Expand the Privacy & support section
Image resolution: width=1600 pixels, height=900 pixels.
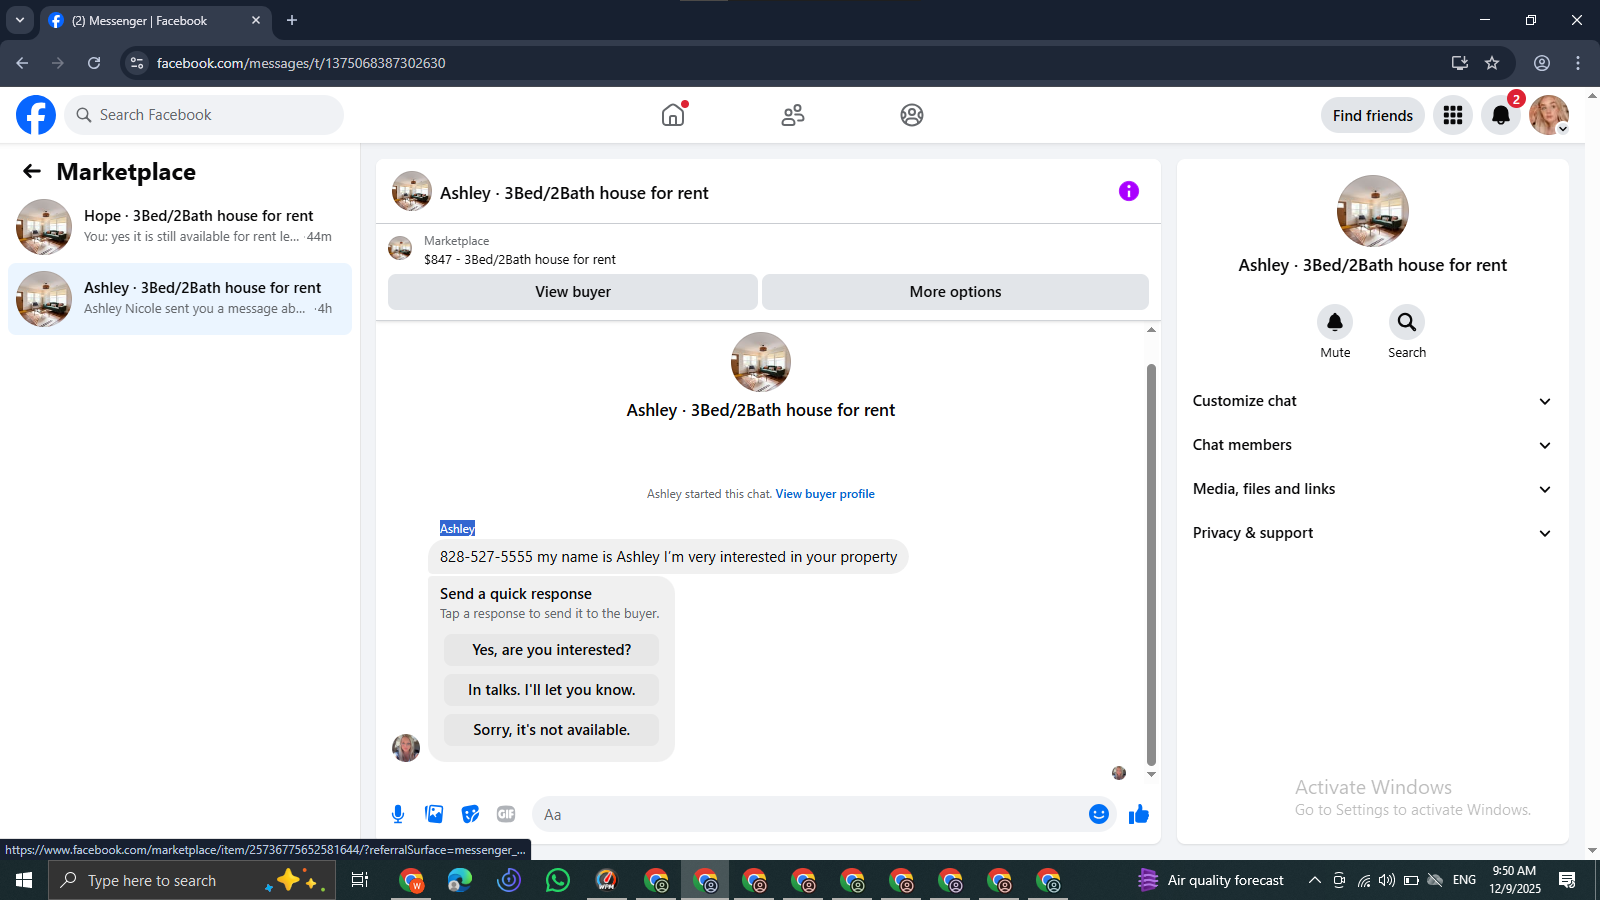[x=1372, y=533]
